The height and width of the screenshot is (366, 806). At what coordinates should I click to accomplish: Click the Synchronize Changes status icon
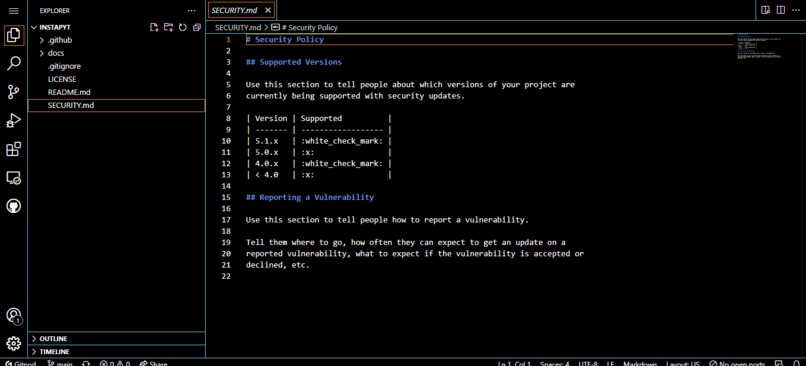[x=86, y=363]
